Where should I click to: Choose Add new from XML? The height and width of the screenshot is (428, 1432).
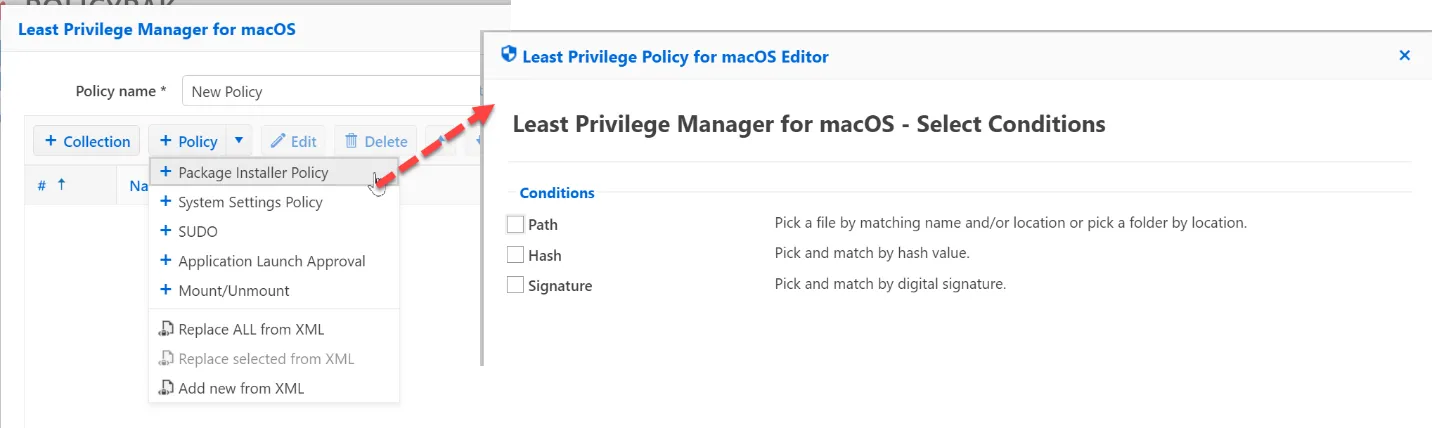[x=240, y=388]
